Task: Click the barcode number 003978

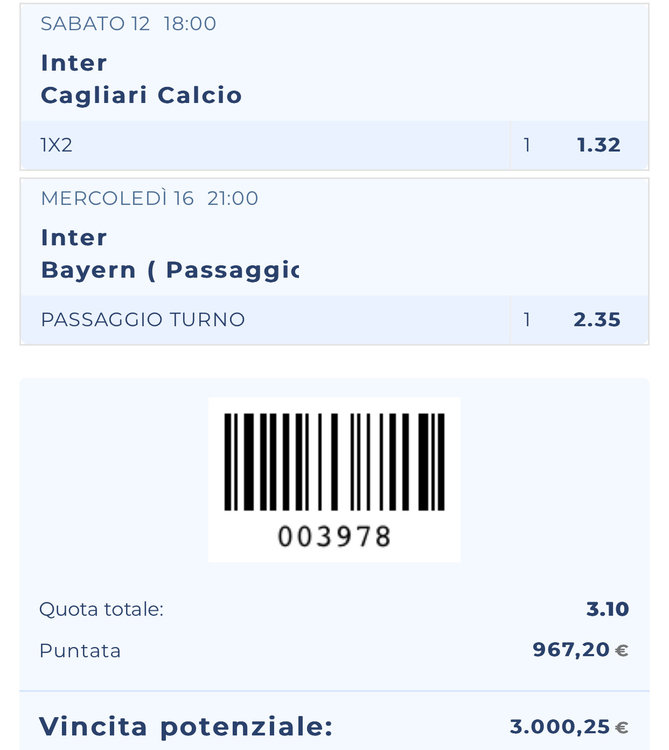Action: click(334, 538)
